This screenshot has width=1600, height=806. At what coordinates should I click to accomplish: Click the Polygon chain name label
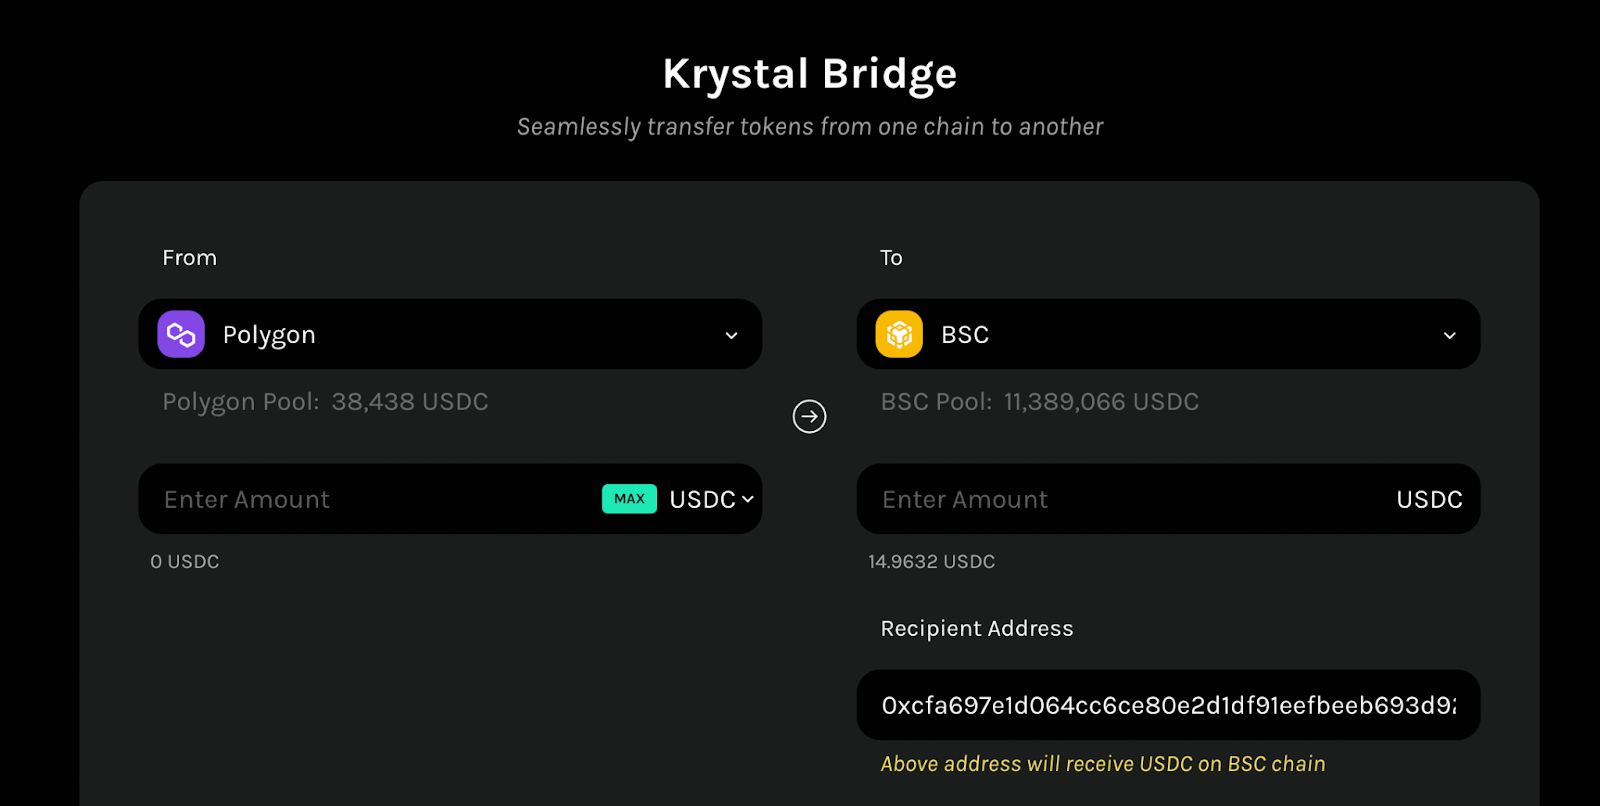269,335
